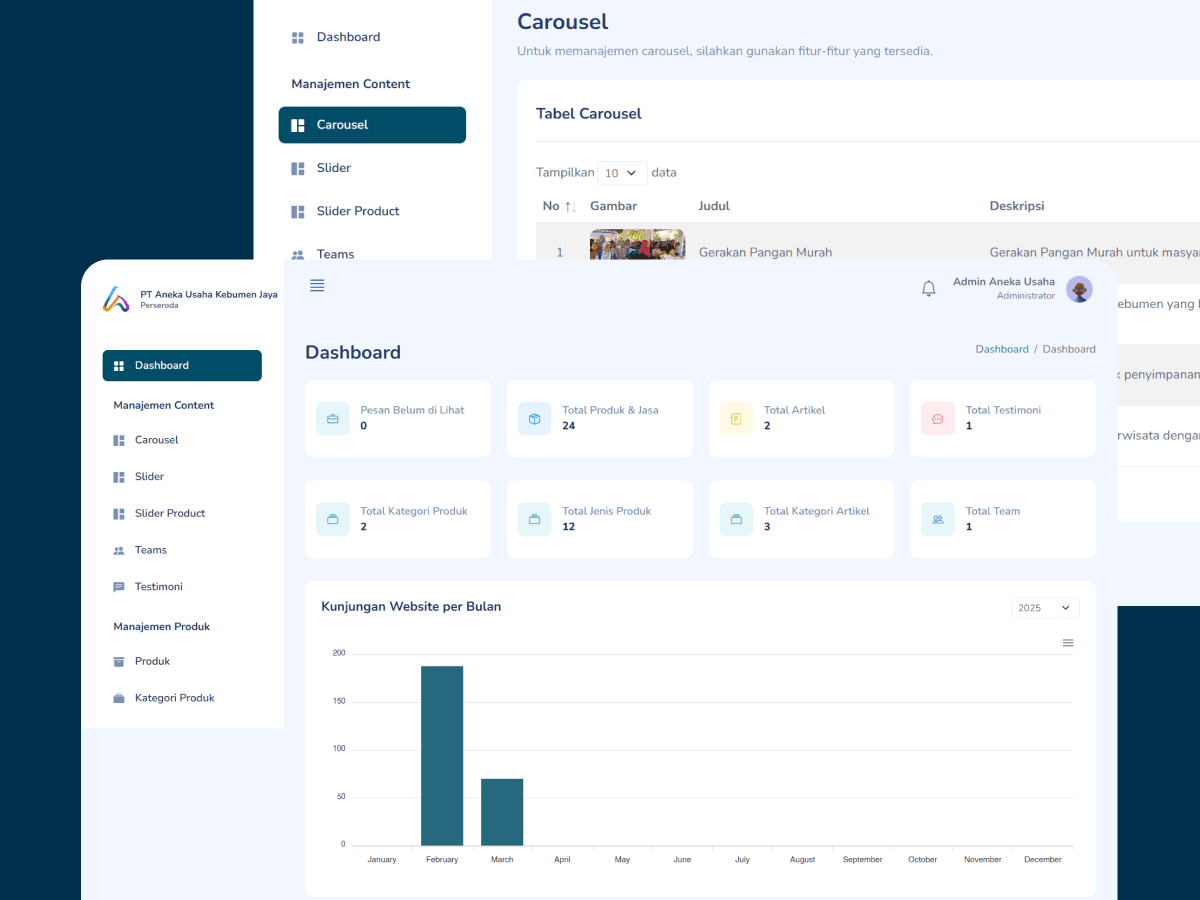Open chart options menu icon
The height and width of the screenshot is (900, 1200).
1068,643
